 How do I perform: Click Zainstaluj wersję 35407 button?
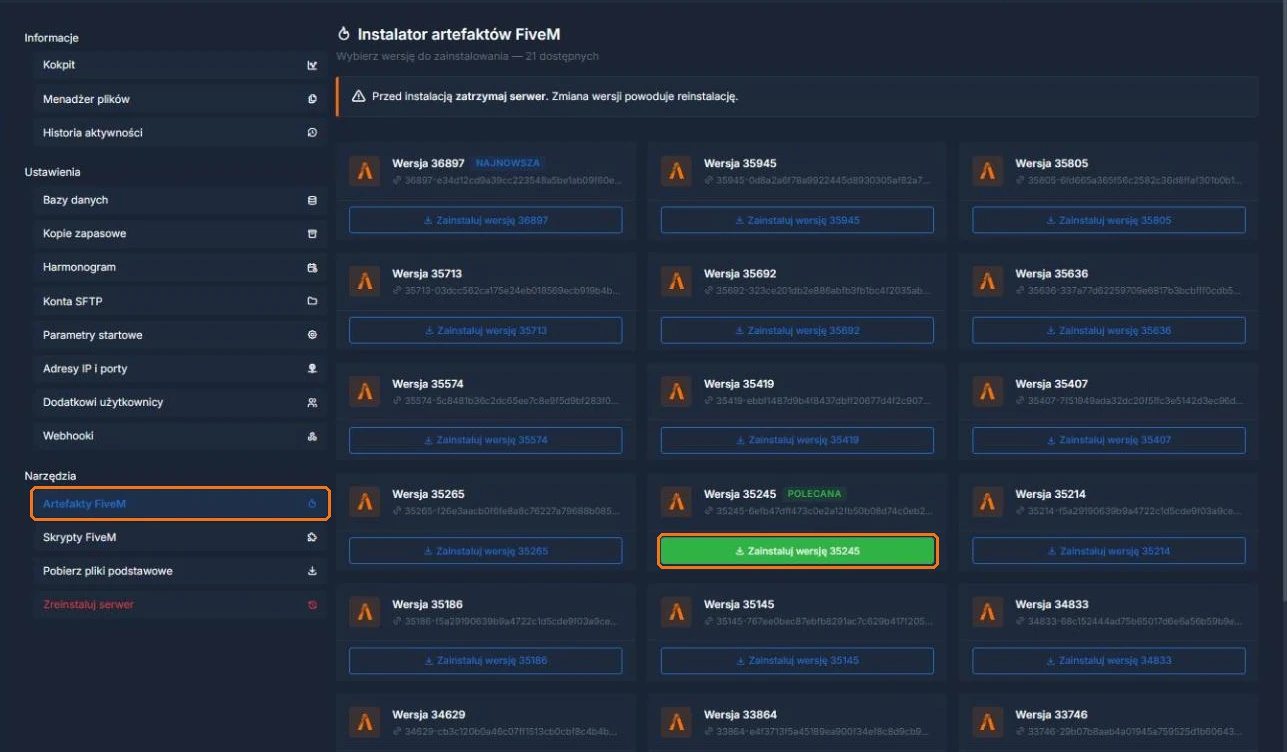(1109, 440)
